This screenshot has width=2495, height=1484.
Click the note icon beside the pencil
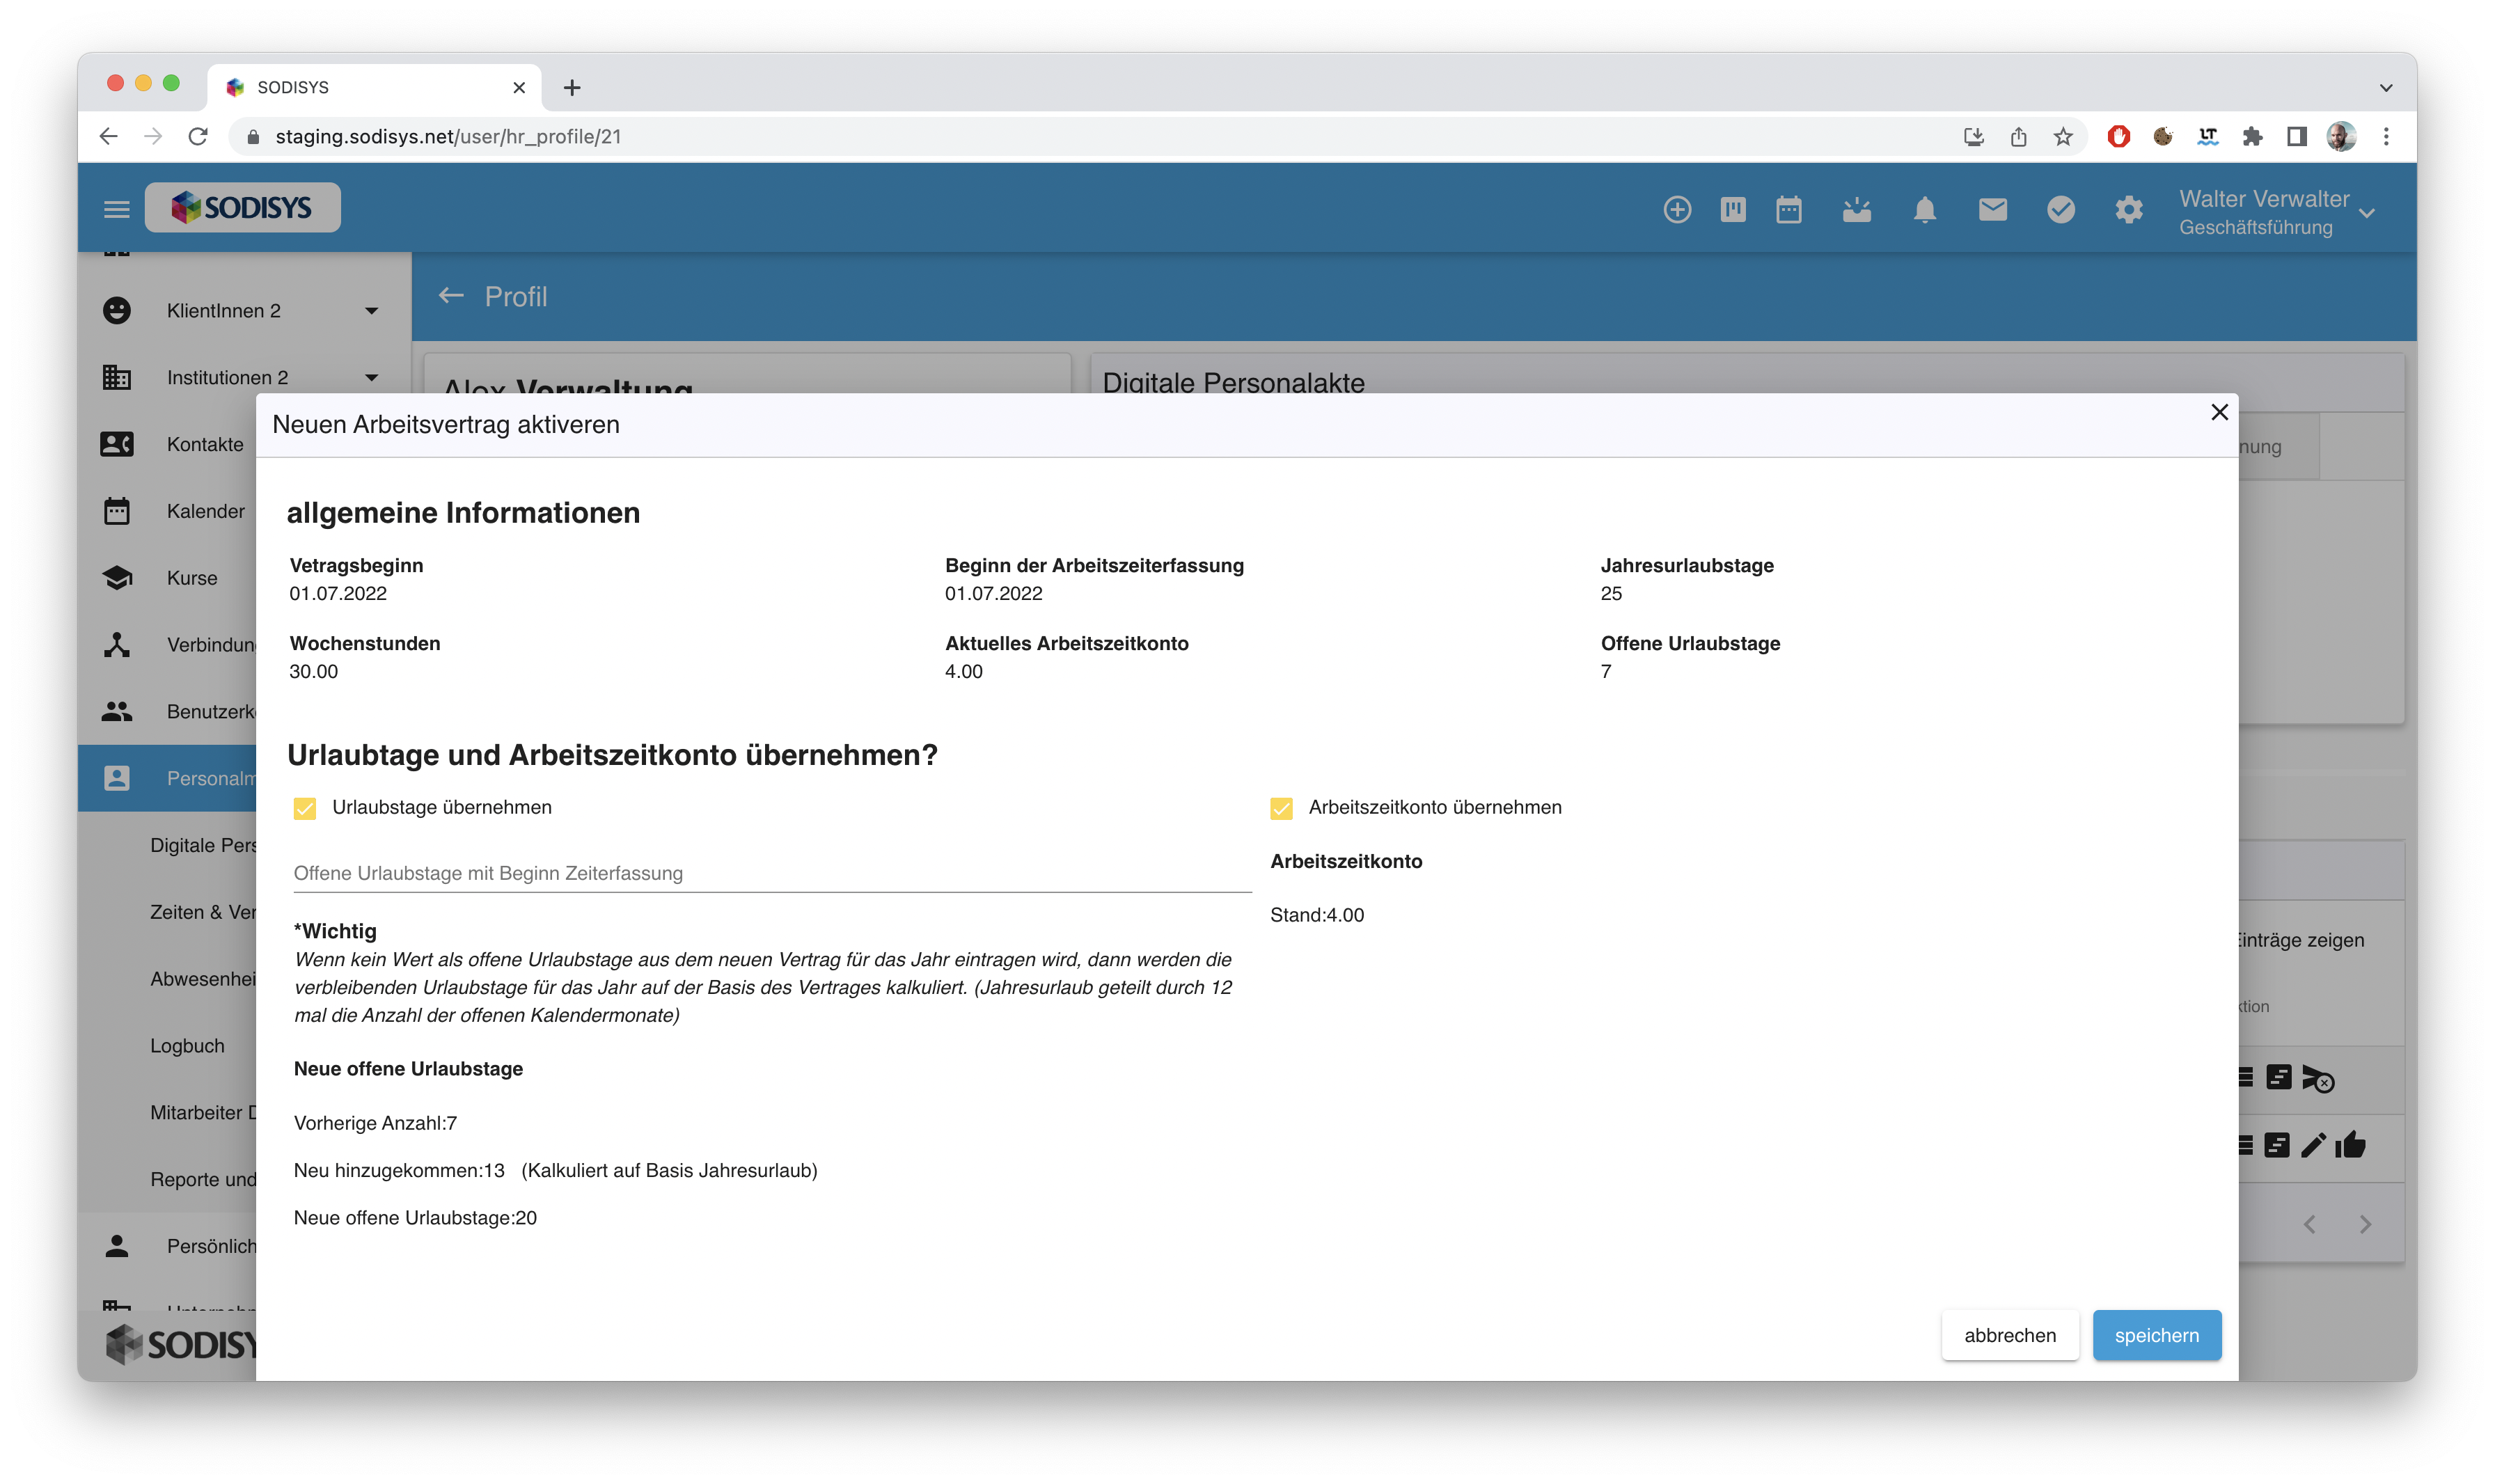point(2277,1145)
